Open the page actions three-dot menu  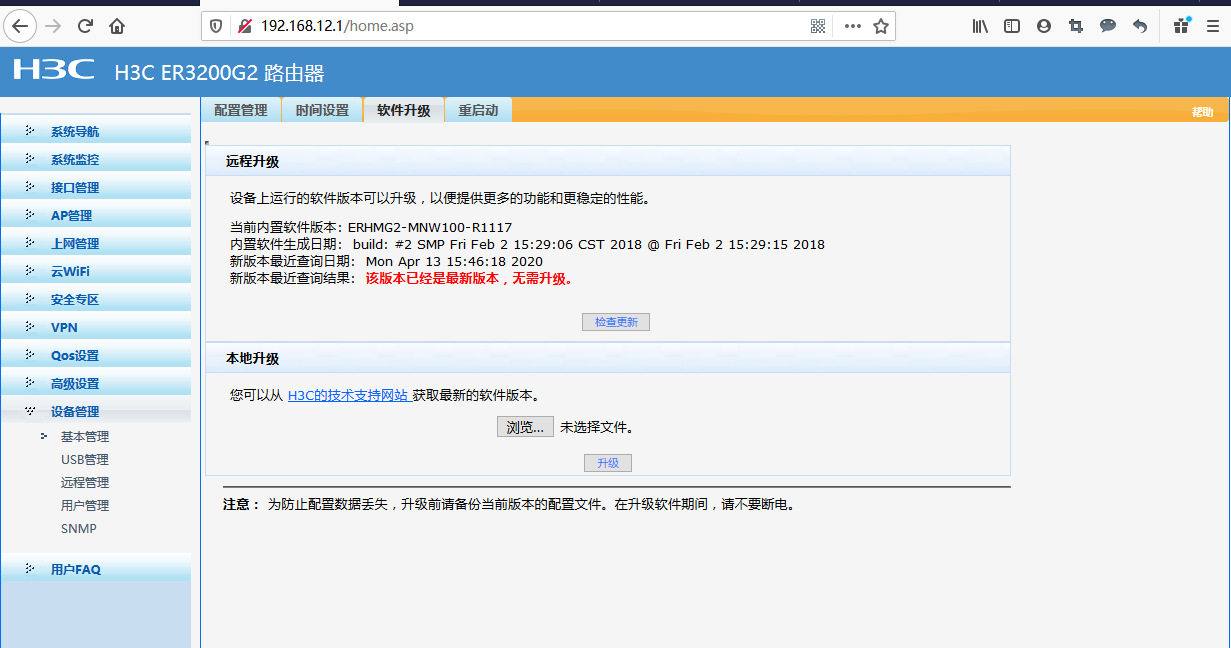(852, 26)
